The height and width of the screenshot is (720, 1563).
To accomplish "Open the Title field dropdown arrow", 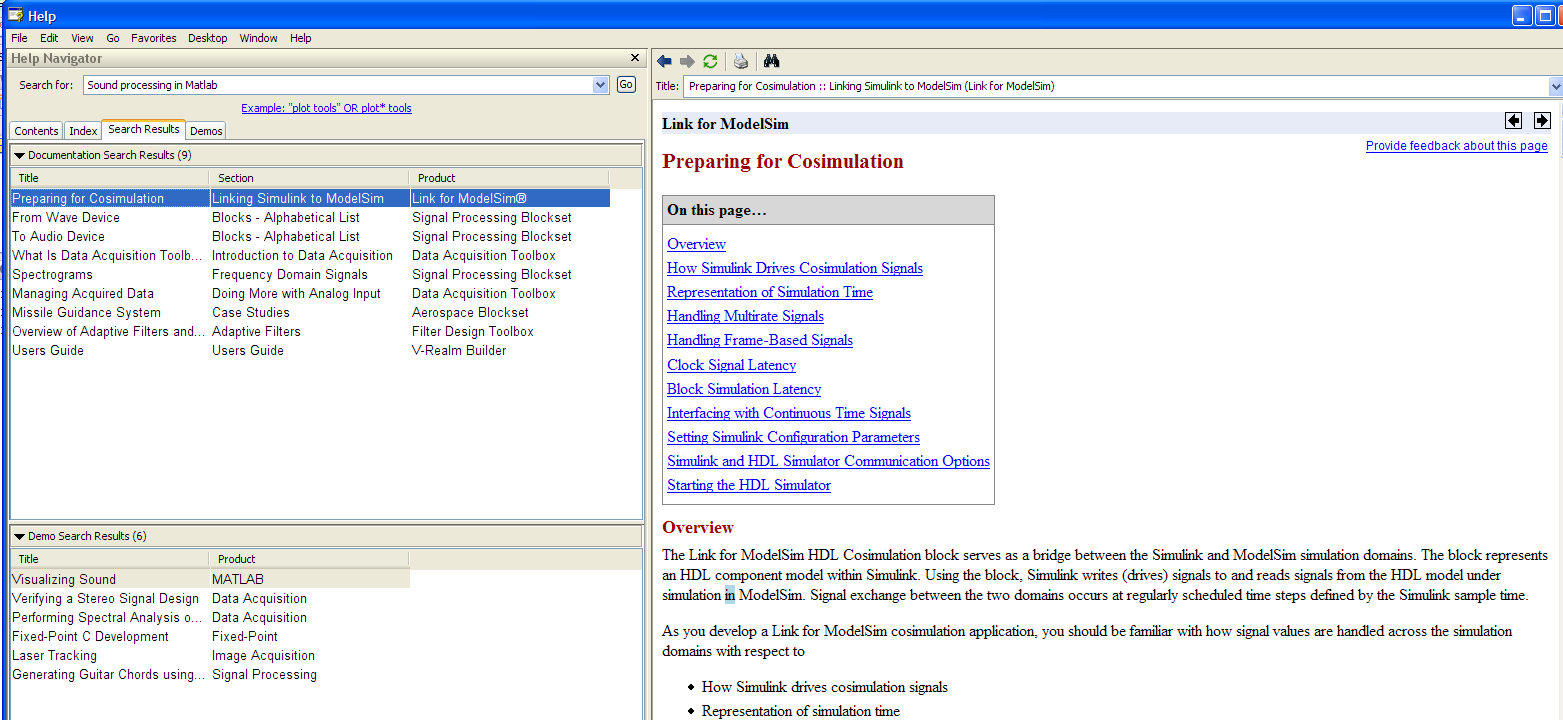I will pyautogui.click(x=1555, y=86).
